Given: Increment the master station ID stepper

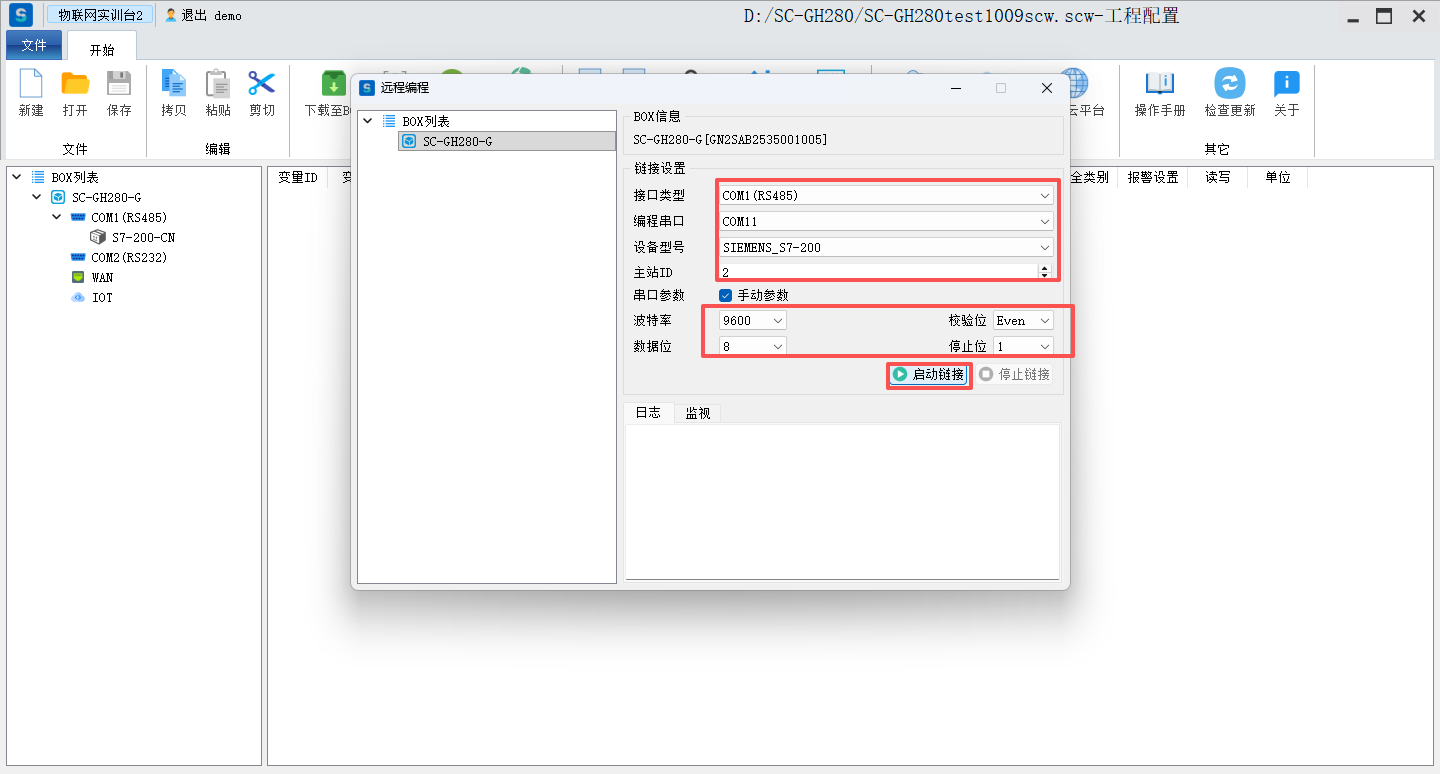Looking at the screenshot, I should pos(1045,267).
